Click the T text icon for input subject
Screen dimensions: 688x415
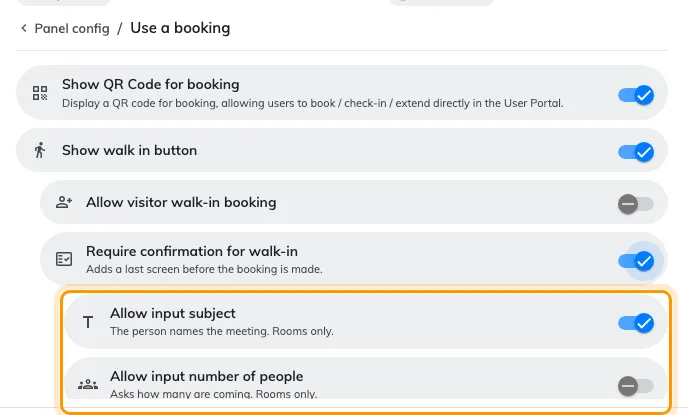(x=88, y=322)
